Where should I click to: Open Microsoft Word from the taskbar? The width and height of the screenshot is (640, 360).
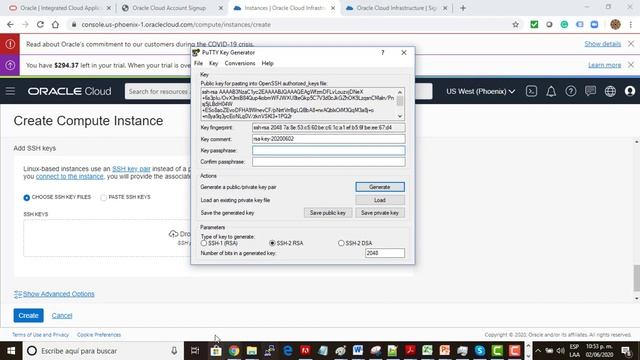point(358,351)
